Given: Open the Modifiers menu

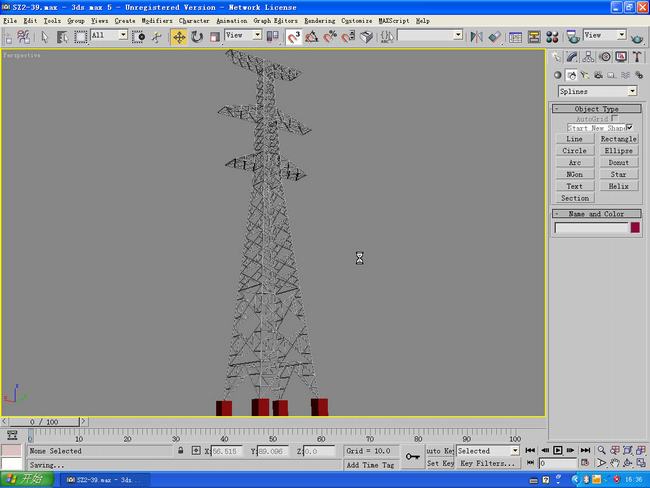Looking at the screenshot, I should point(157,20).
